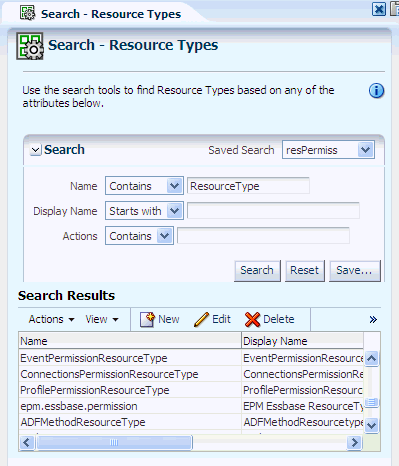Click the information icon beside the description

[376, 90]
